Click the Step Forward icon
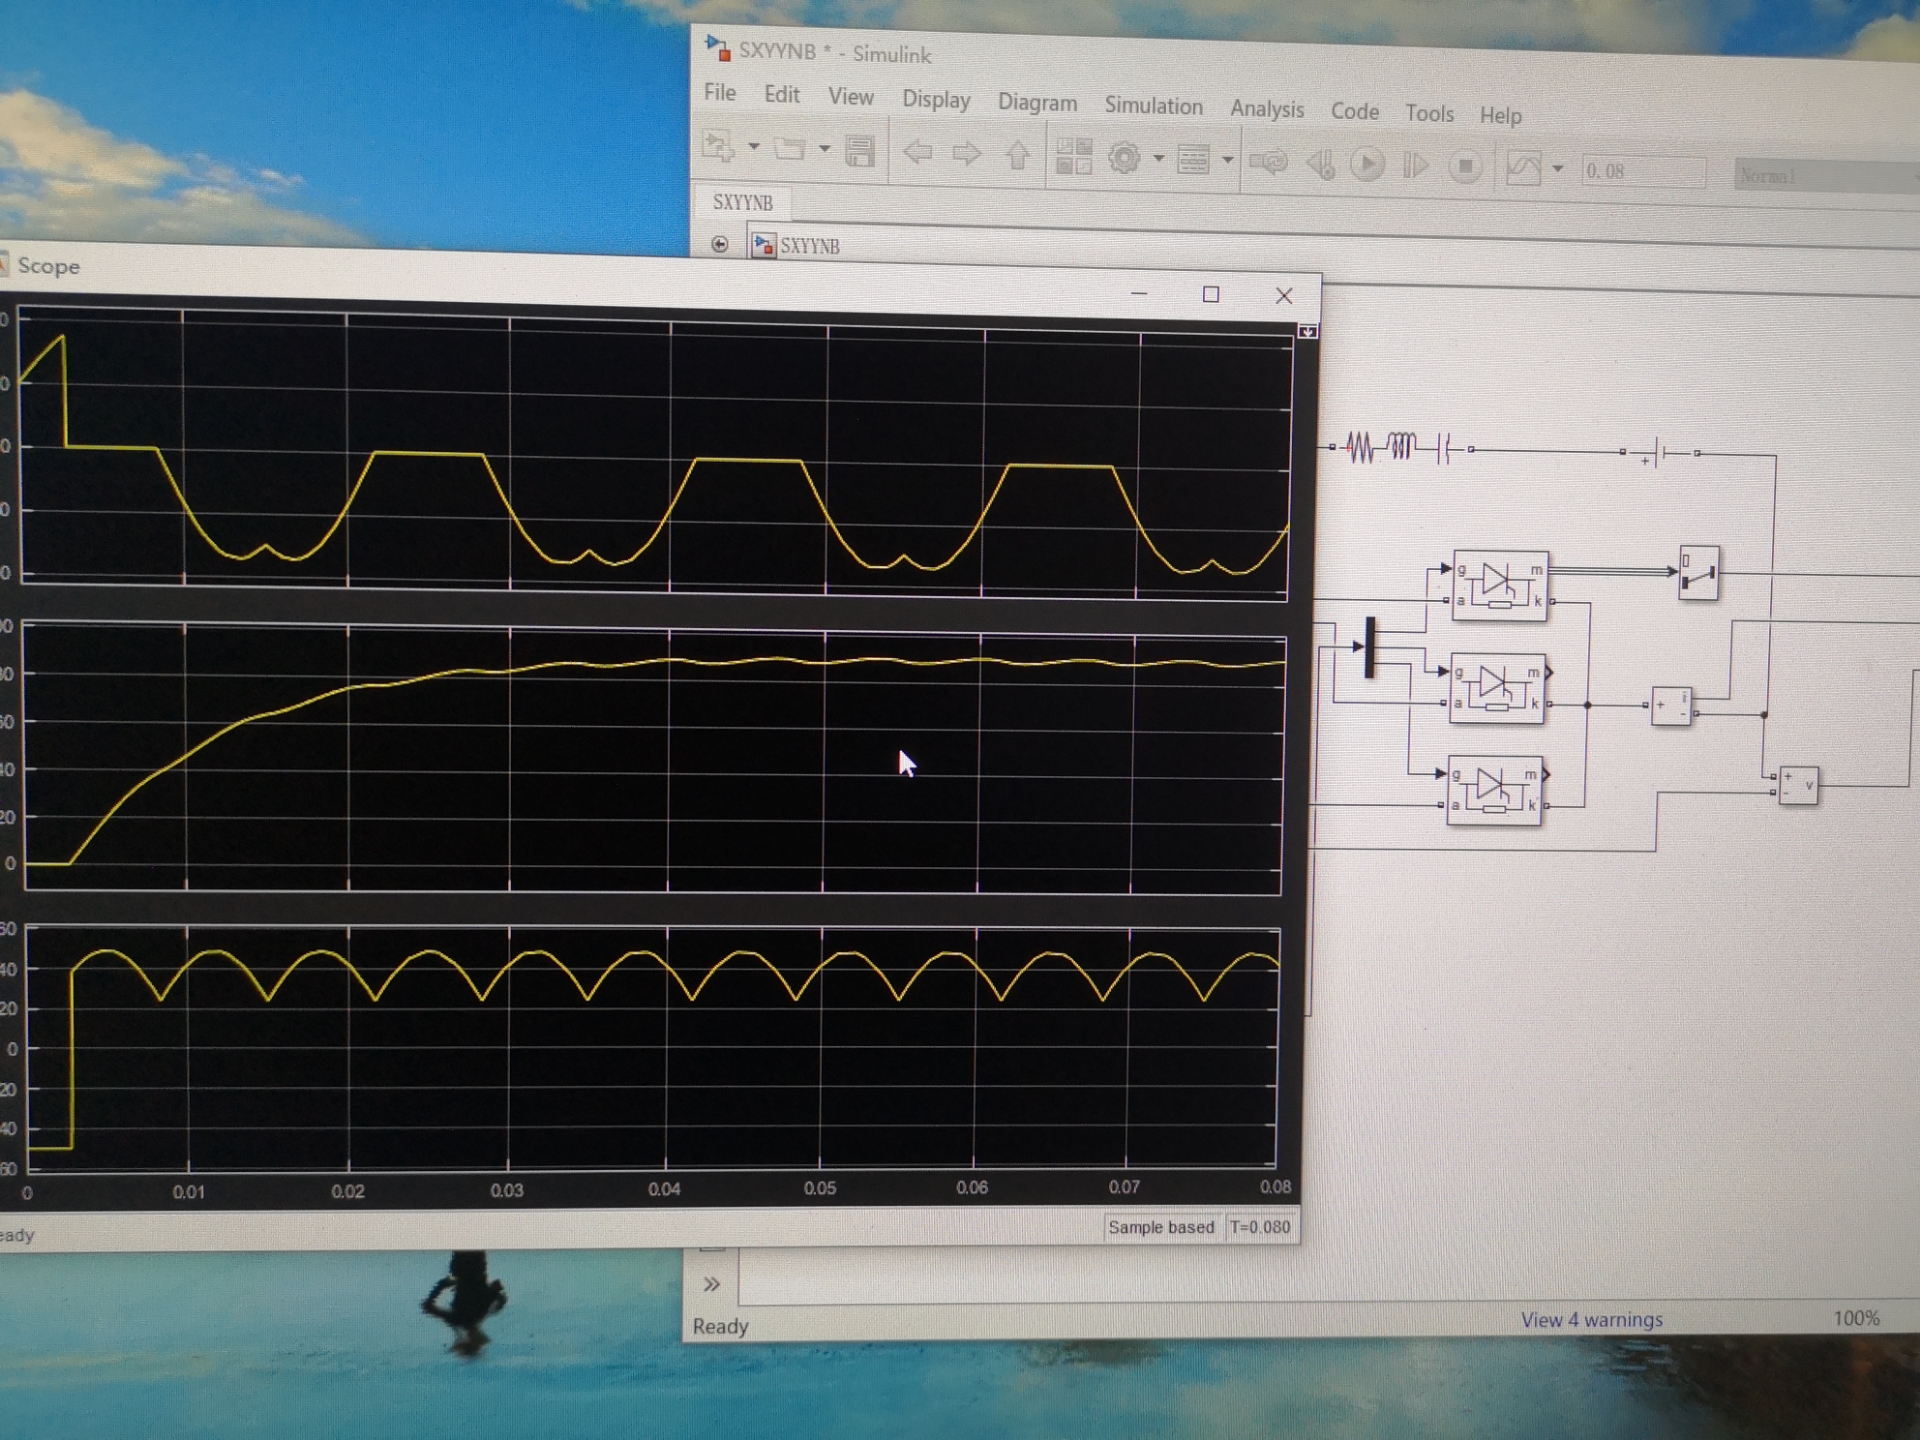 [1415, 165]
